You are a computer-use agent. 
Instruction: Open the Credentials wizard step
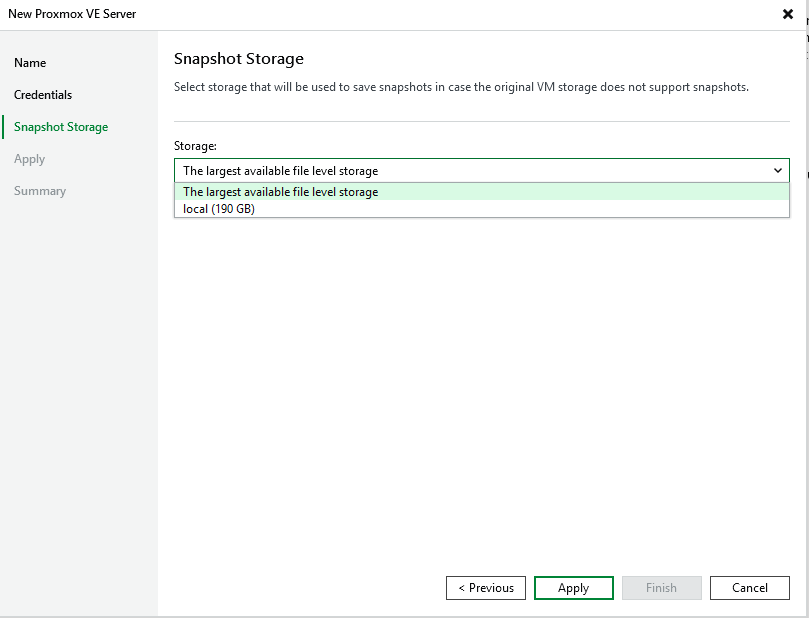pyautogui.click(x=43, y=95)
